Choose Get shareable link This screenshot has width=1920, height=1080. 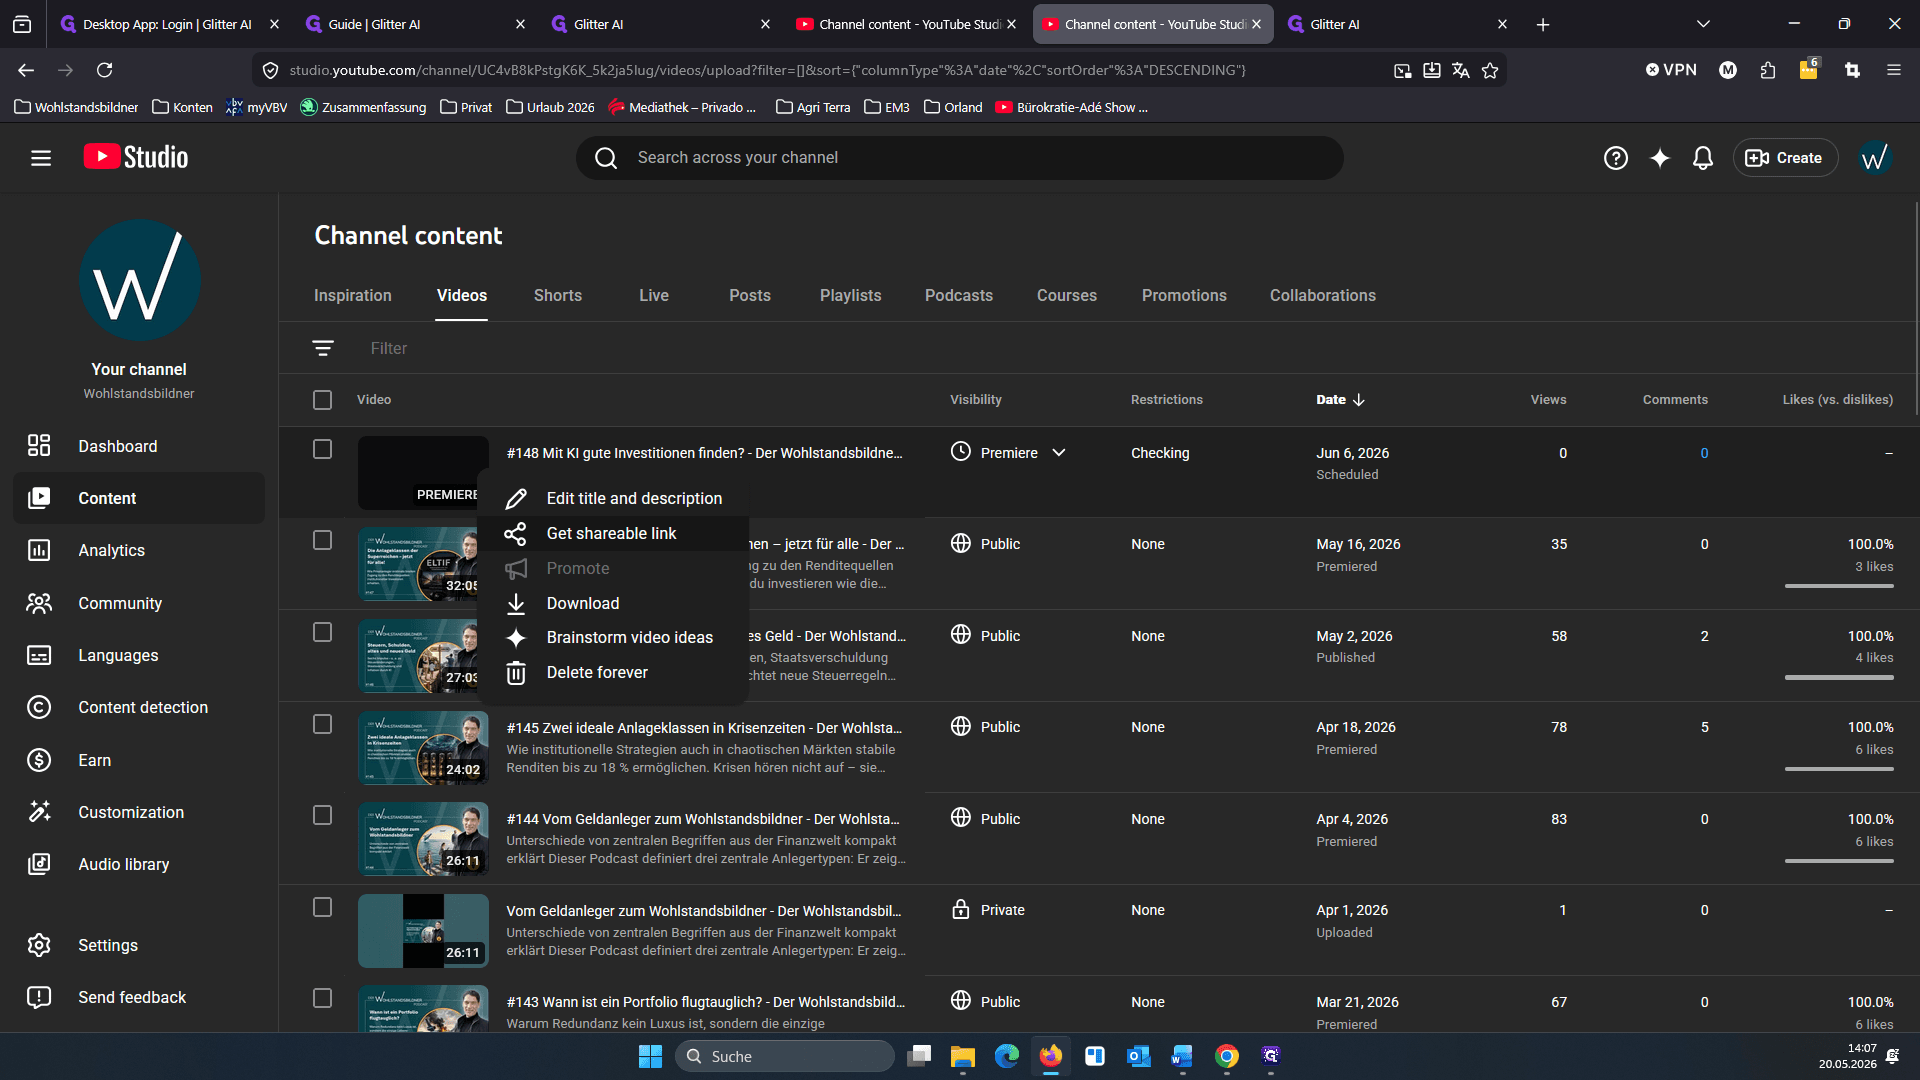pos(613,533)
